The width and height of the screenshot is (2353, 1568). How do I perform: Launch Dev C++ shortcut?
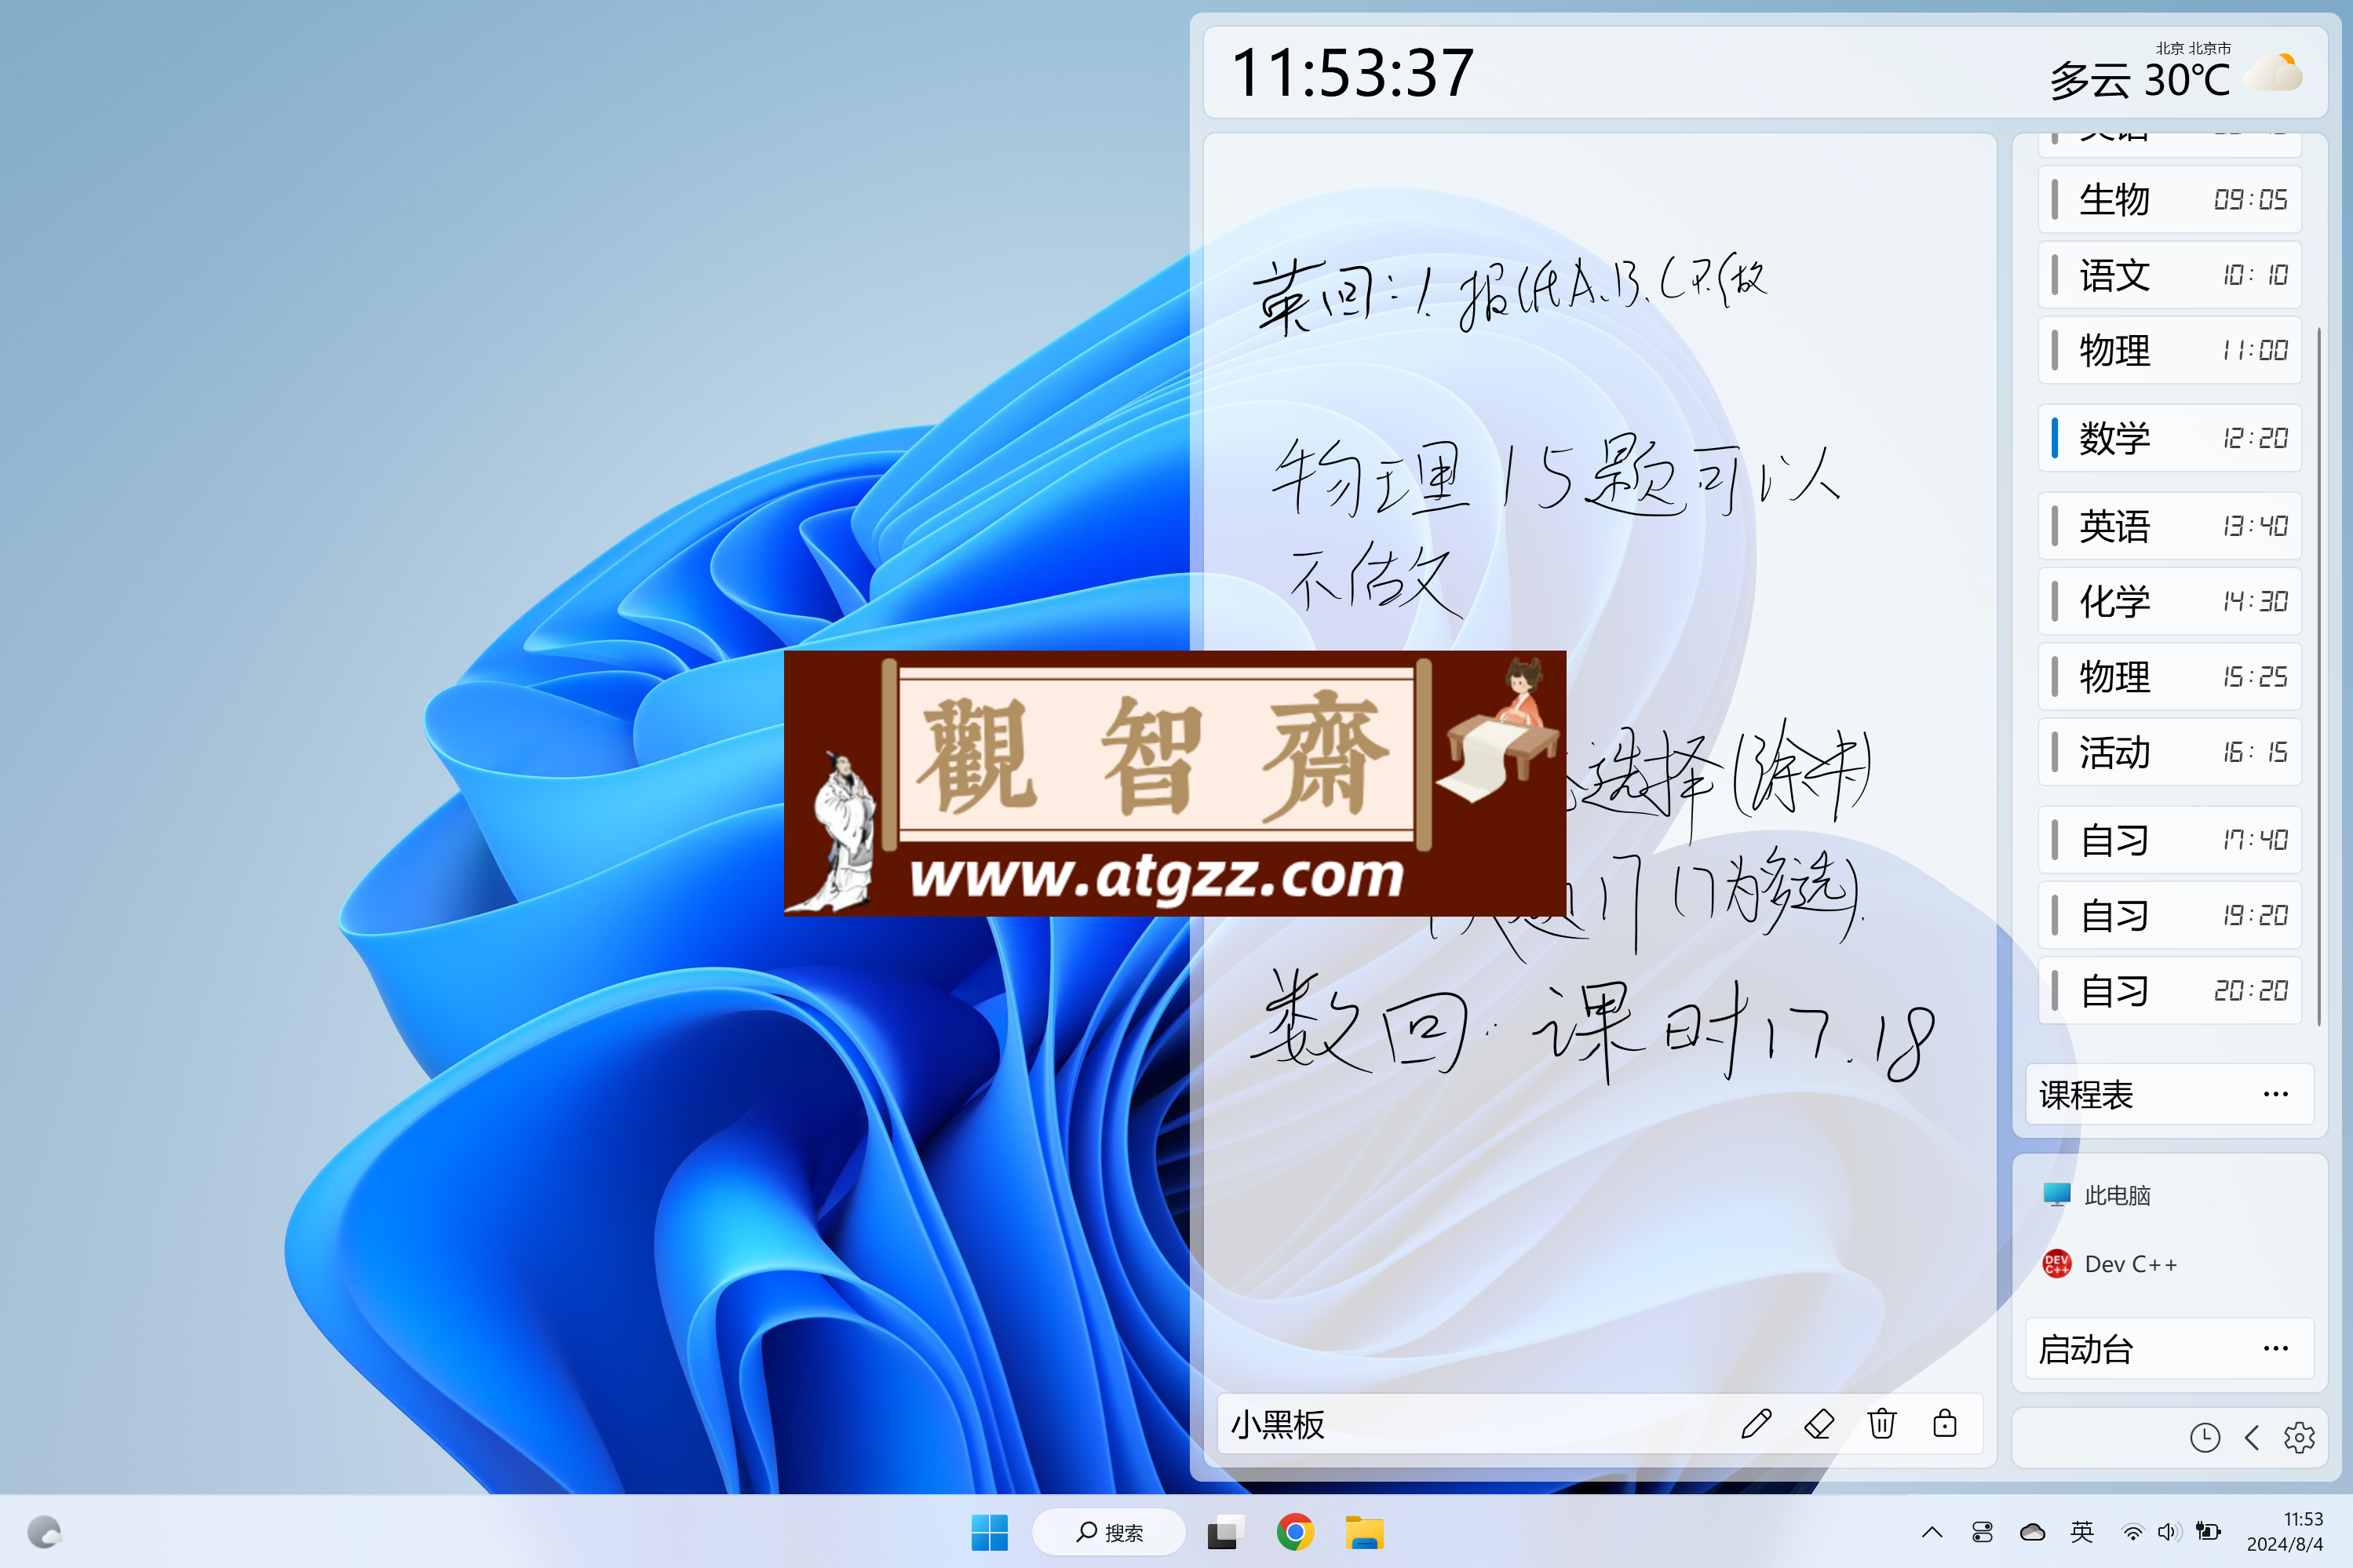pos(2110,1264)
